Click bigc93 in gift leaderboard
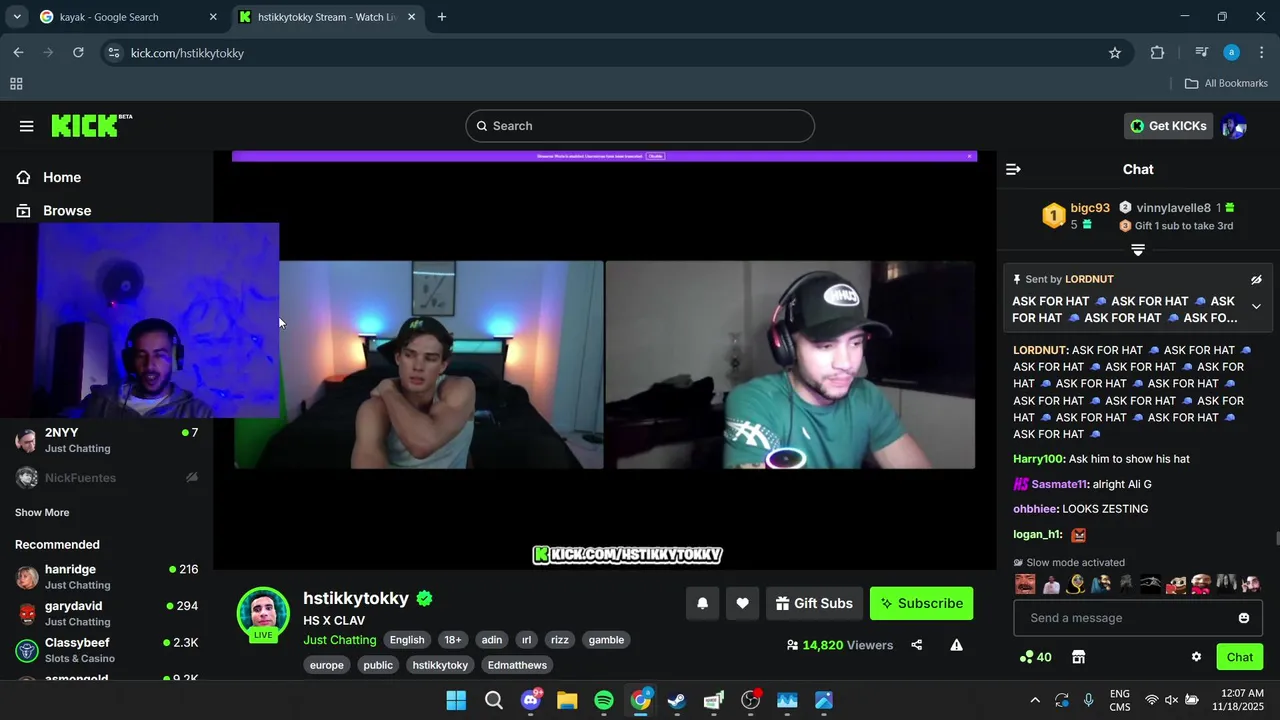The image size is (1280, 720). tap(1090, 208)
